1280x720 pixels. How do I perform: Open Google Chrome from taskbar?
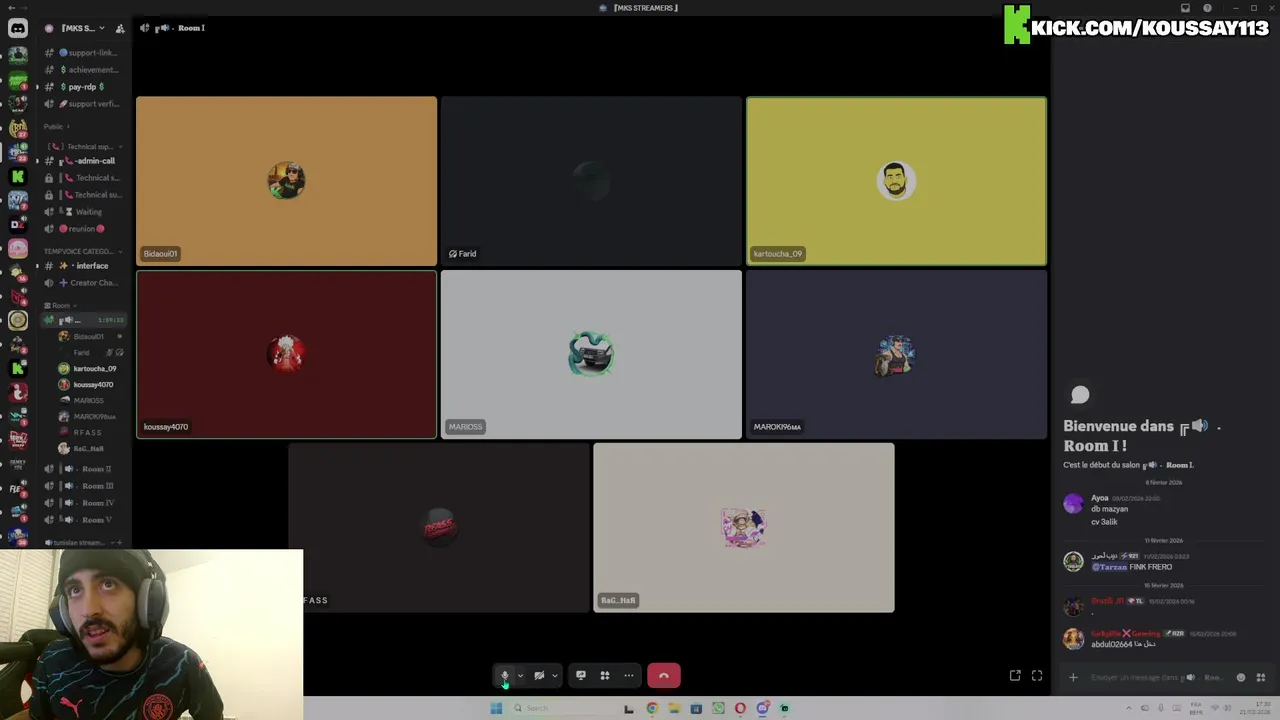(652, 708)
